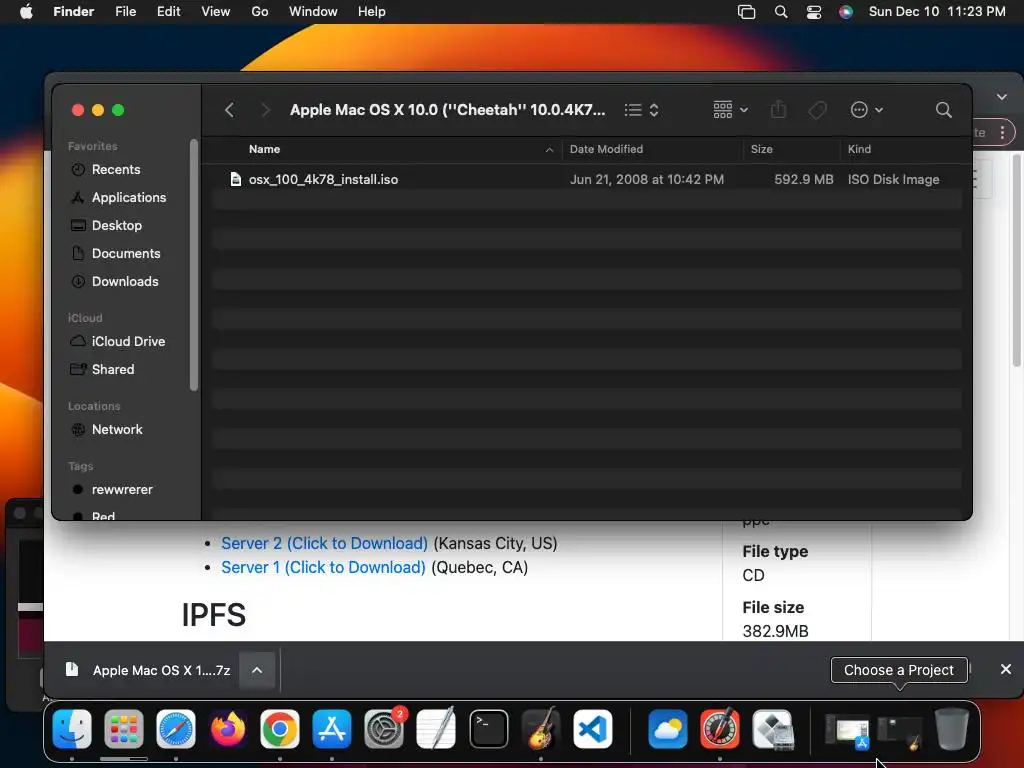Click the Finder search magnifier
This screenshot has width=1024, height=768.
943,110
